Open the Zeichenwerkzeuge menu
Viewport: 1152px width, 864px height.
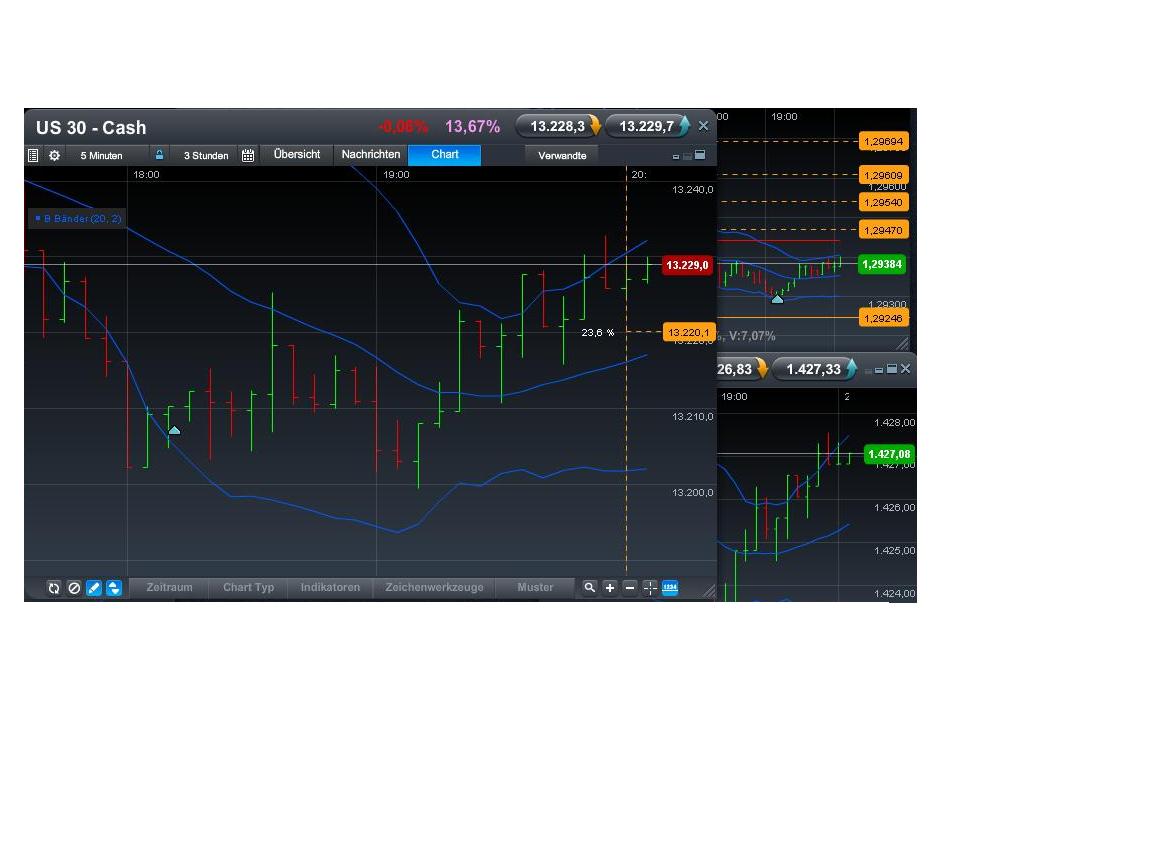coord(434,588)
